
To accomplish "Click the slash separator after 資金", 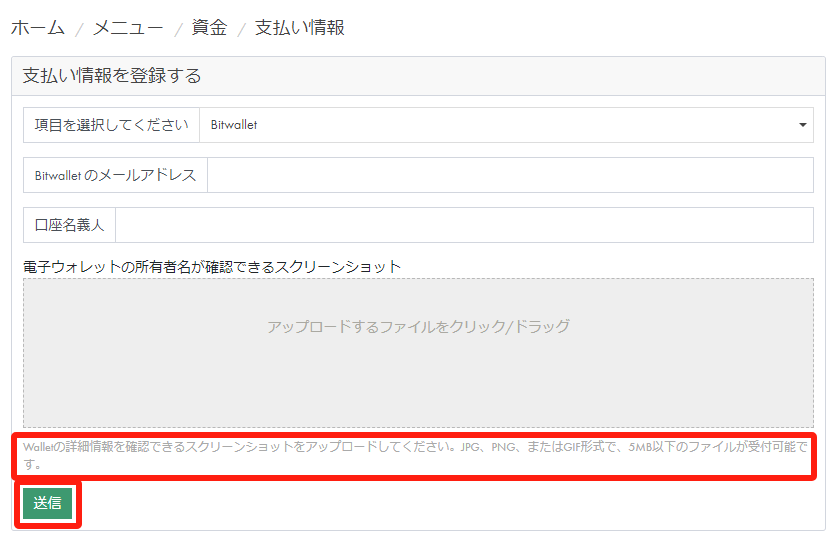I will (x=240, y=29).
